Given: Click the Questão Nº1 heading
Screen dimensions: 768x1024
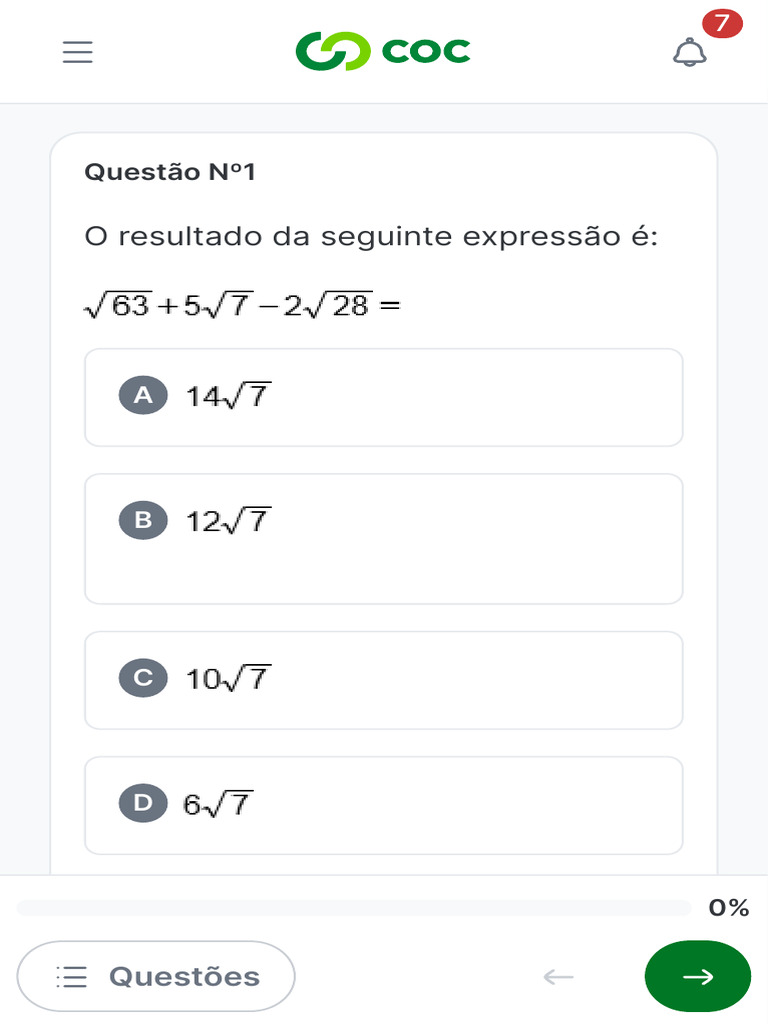Looking at the screenshot, I should click(170, 172).
